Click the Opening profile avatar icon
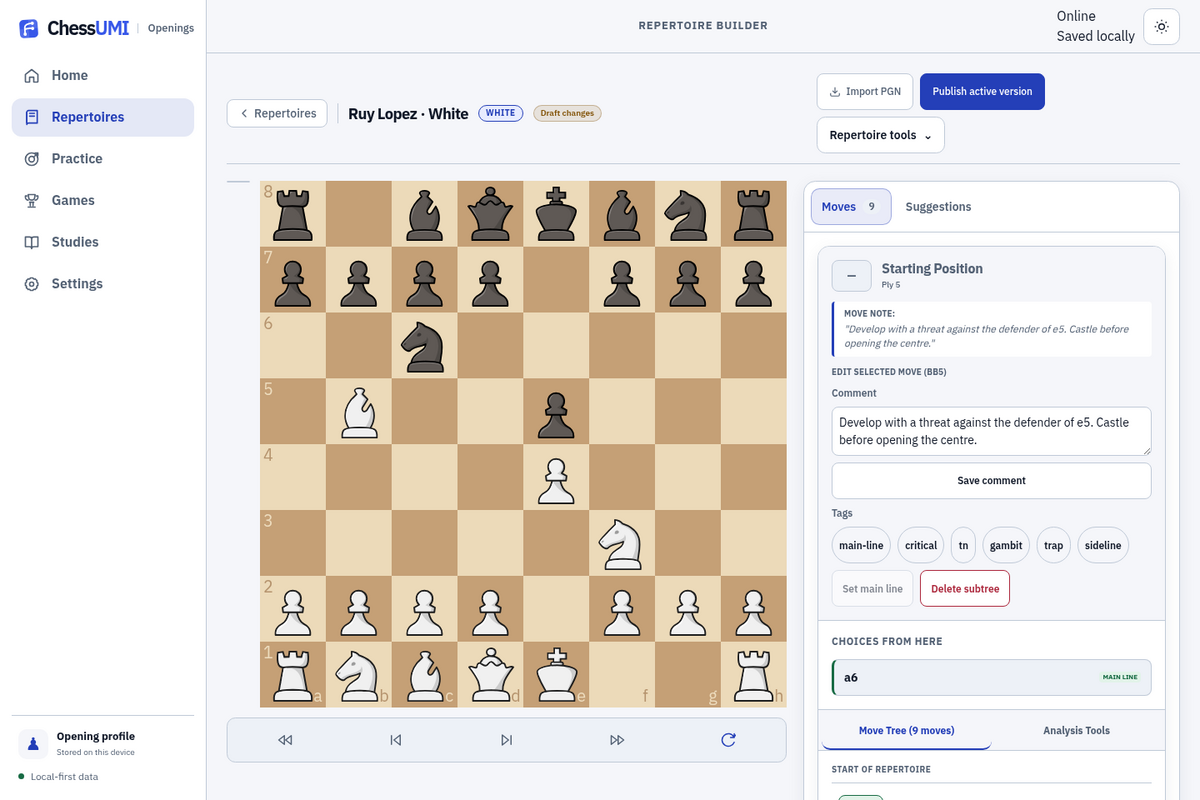 click(x=34, y=743)
